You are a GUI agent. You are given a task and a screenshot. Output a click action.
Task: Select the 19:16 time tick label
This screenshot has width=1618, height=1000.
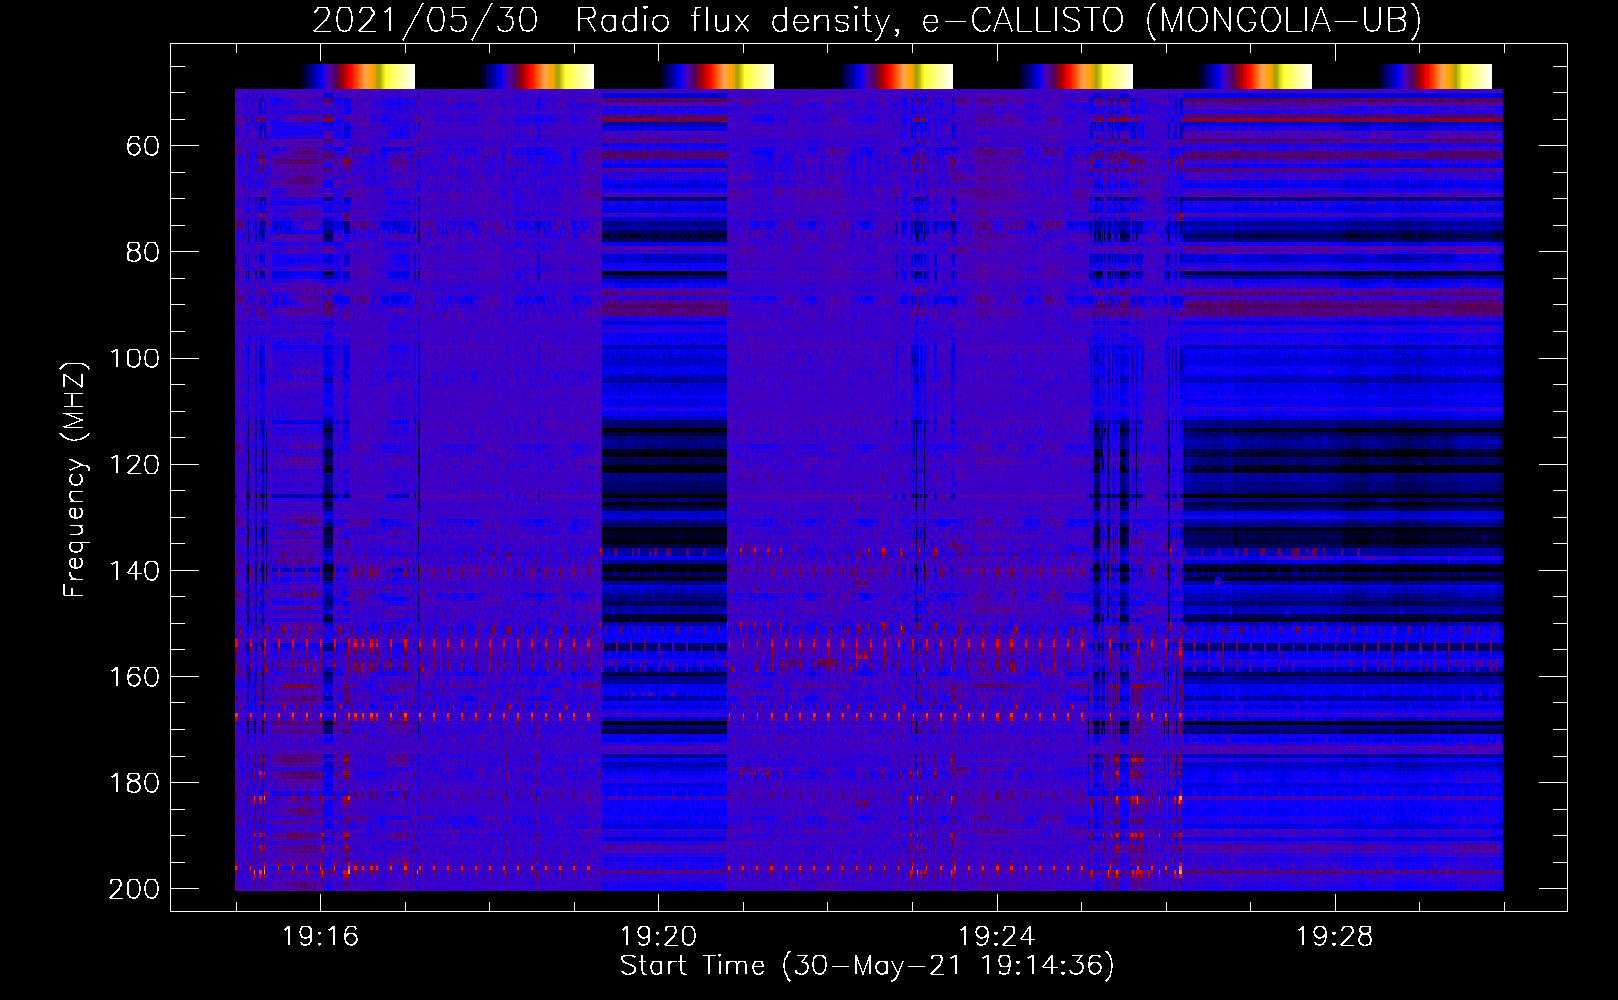tap(320, 937)
